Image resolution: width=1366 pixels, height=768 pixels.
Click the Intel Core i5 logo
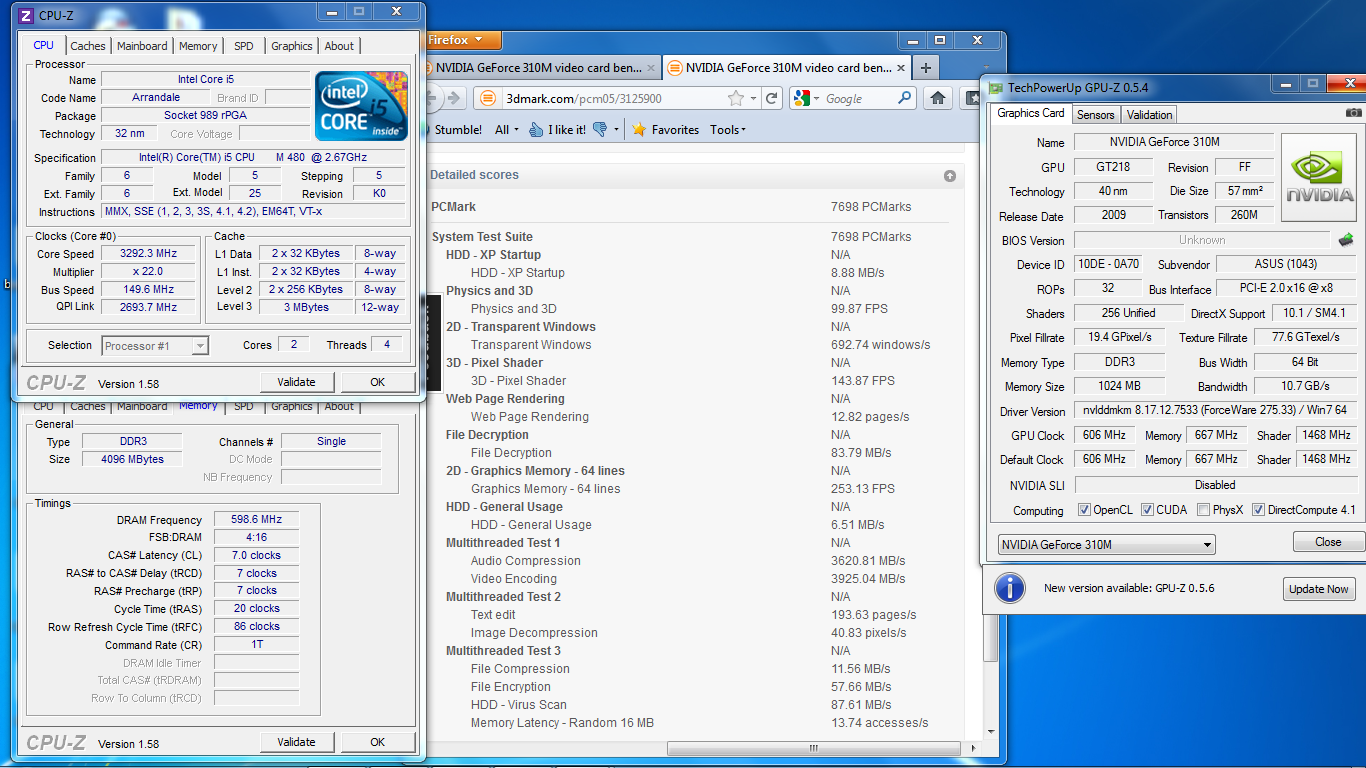pos(361,106)
